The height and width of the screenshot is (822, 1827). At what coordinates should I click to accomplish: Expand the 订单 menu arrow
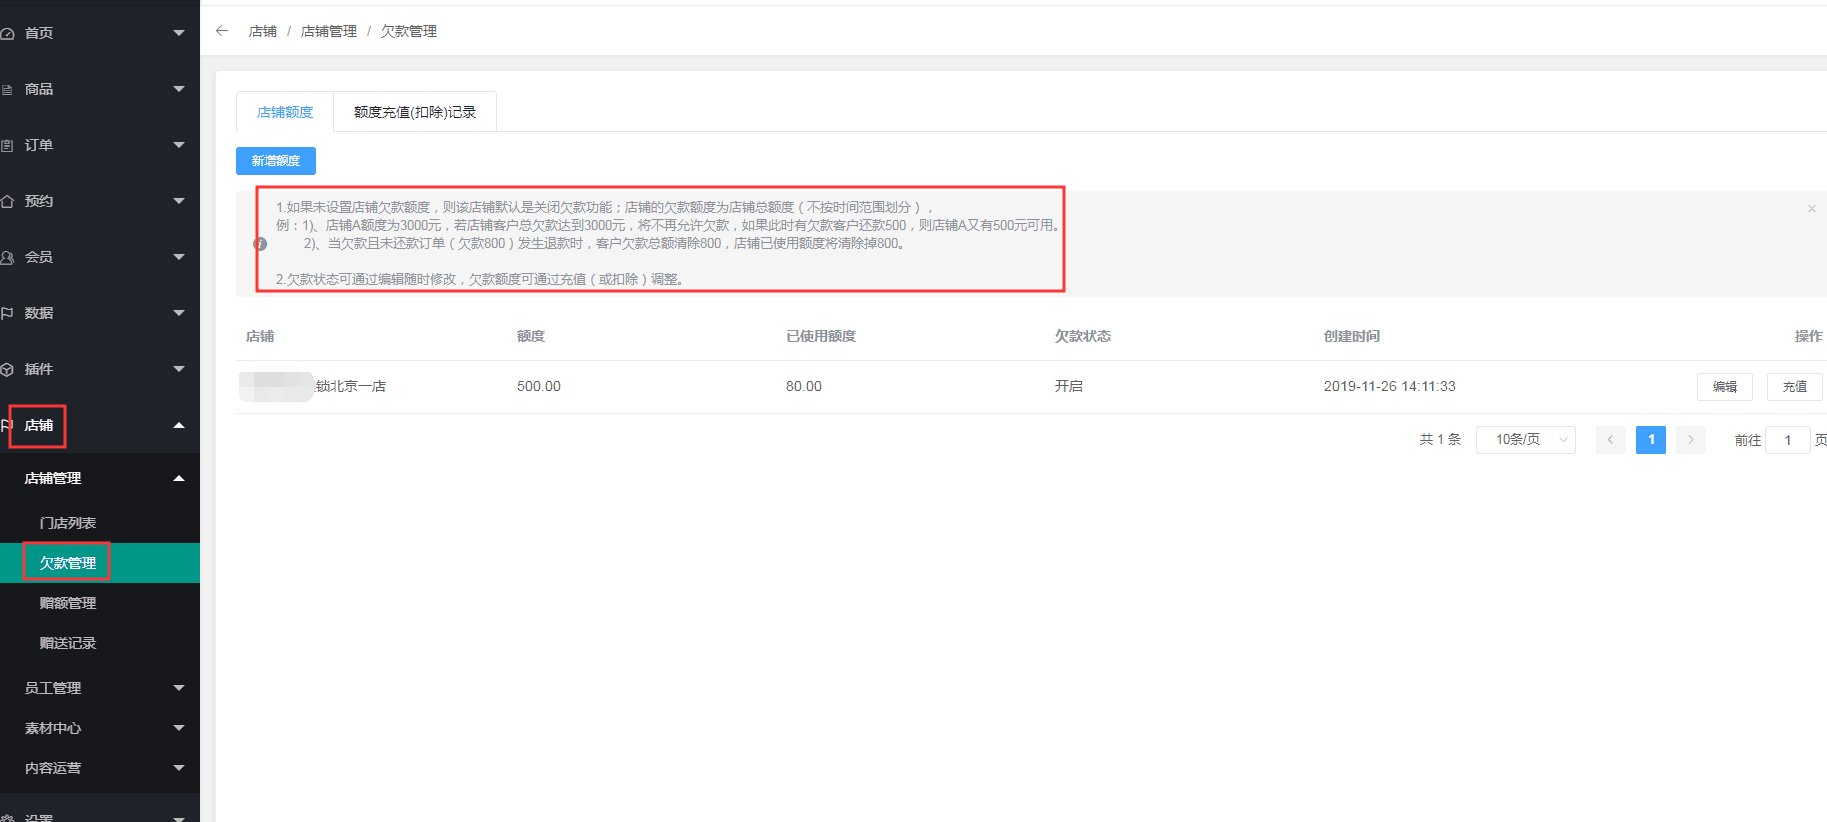179,145
